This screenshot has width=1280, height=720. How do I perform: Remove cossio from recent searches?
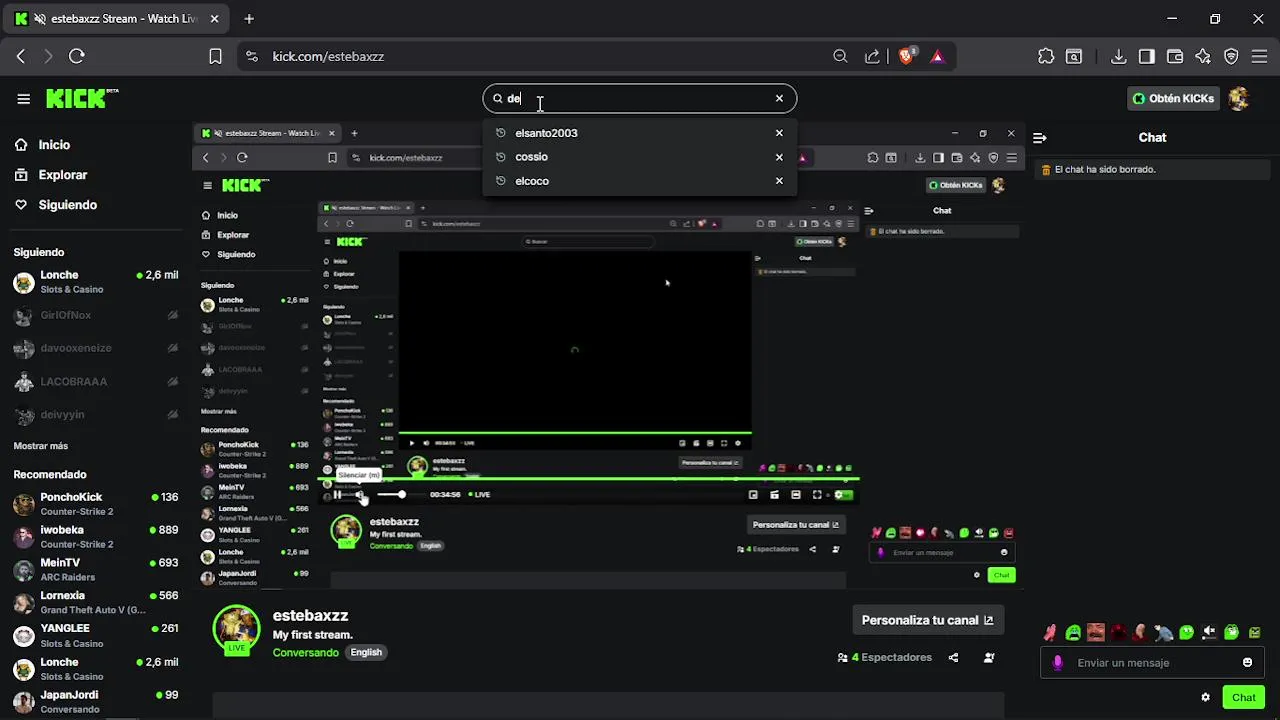[x=779, y=157]
